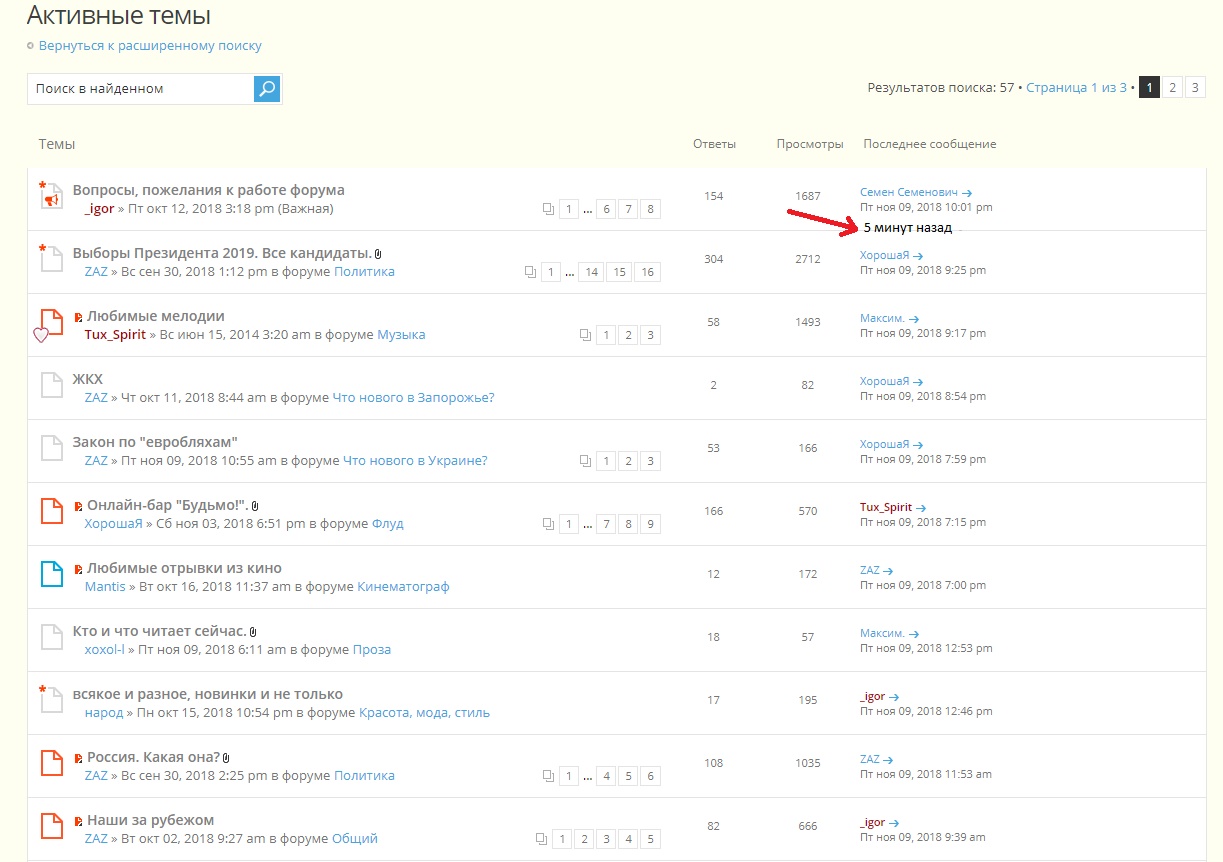Go to the last post arrow next to Максим. in Любимые мелодии

914,319
